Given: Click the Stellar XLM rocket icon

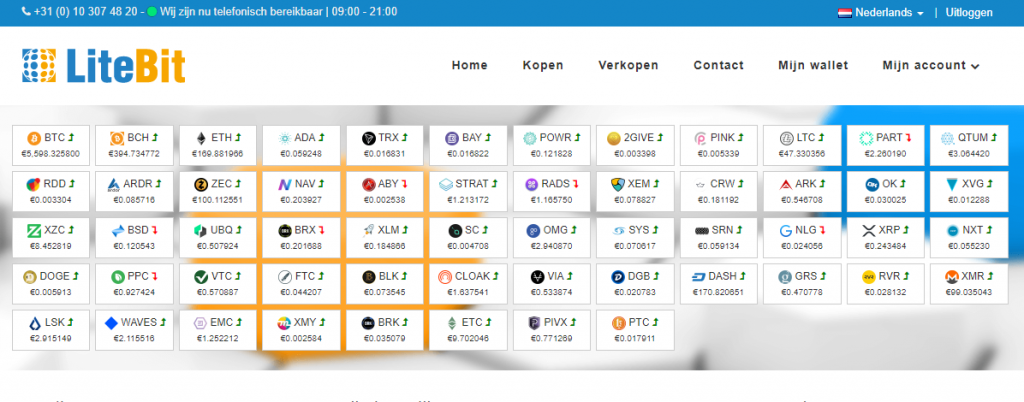Looking at the screenshot, I should pos(369,230).
